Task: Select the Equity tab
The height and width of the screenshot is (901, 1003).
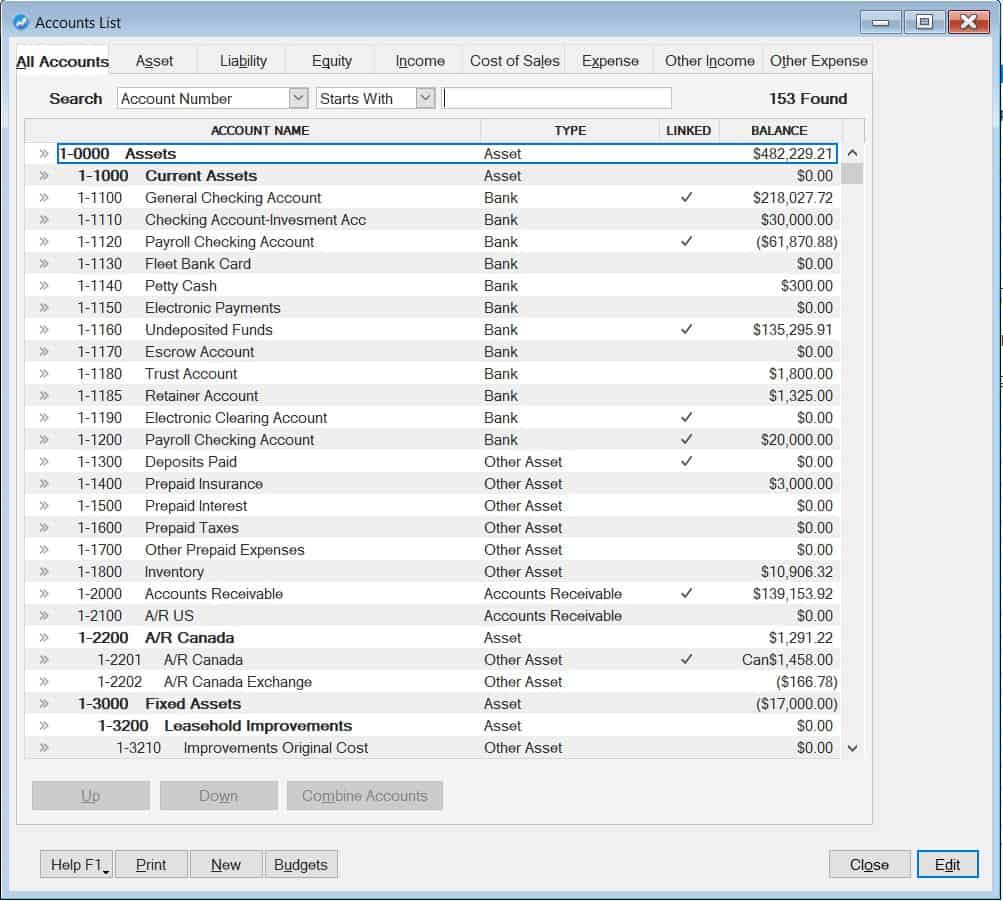Action: coord(332,61)
